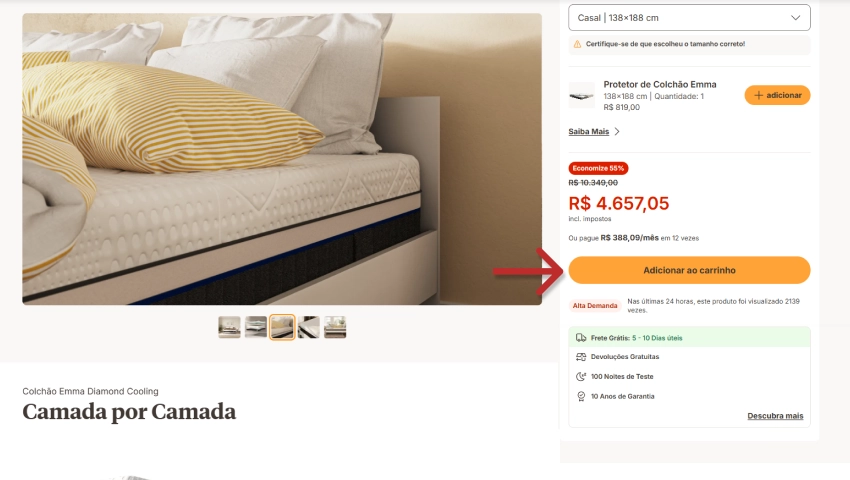Select the highlighted third gallery thumbnail
This screenshot has height=480, width=850.
click(x=282, y=327)
